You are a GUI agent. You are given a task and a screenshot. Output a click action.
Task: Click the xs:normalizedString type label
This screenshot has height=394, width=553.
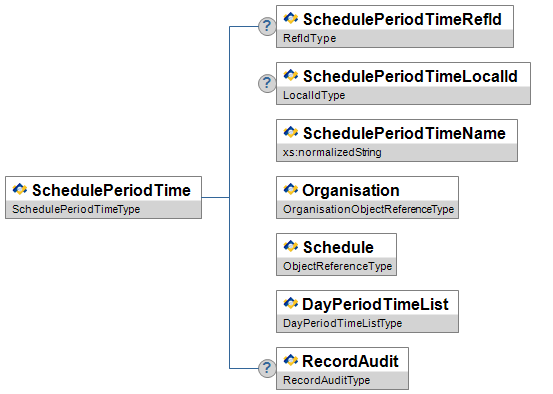[x=332, y=152]
